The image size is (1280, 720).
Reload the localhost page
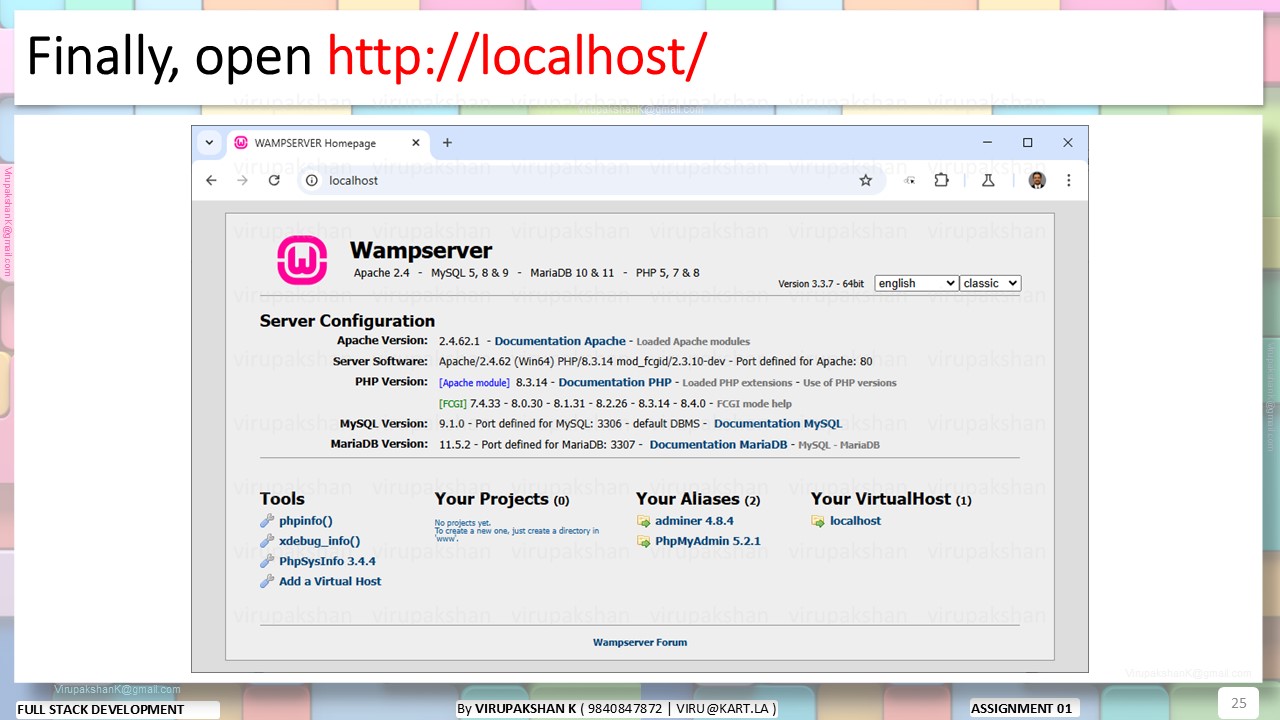274,181
